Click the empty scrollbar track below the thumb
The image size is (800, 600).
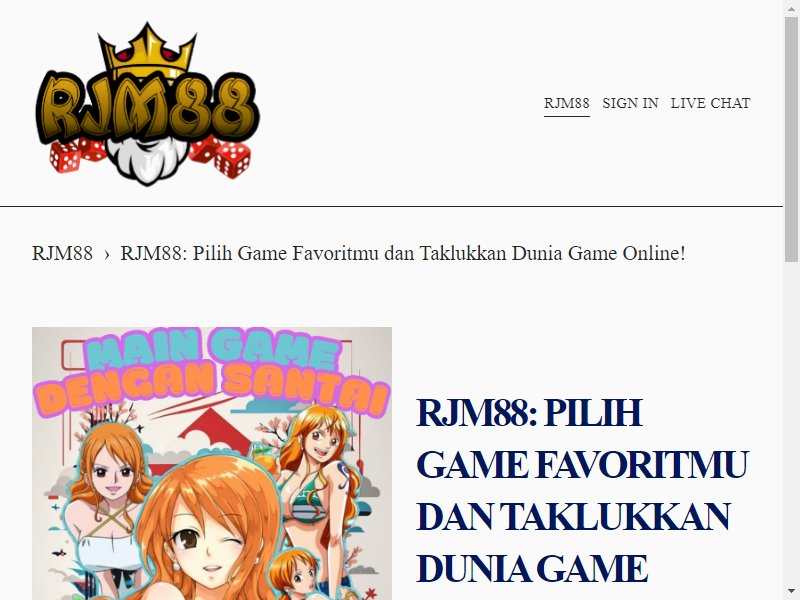[x=791, y=423]
